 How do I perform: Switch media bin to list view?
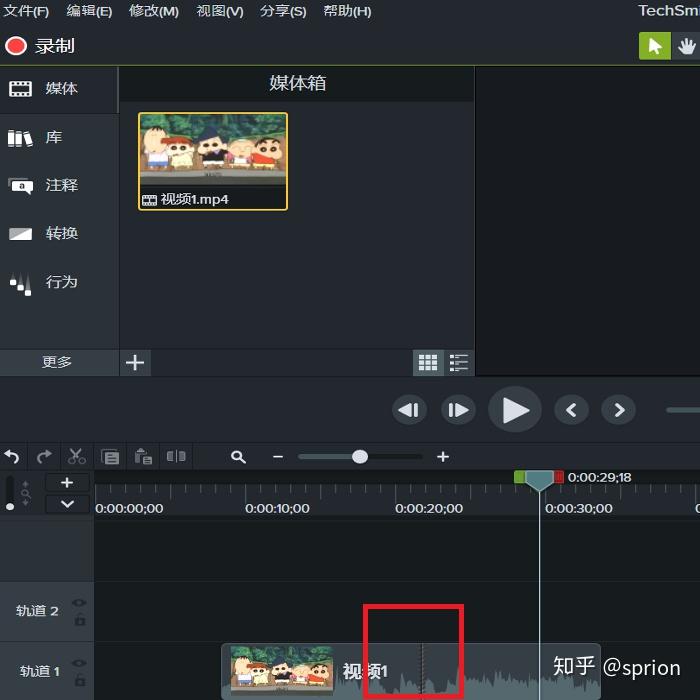tap(458, 362)
